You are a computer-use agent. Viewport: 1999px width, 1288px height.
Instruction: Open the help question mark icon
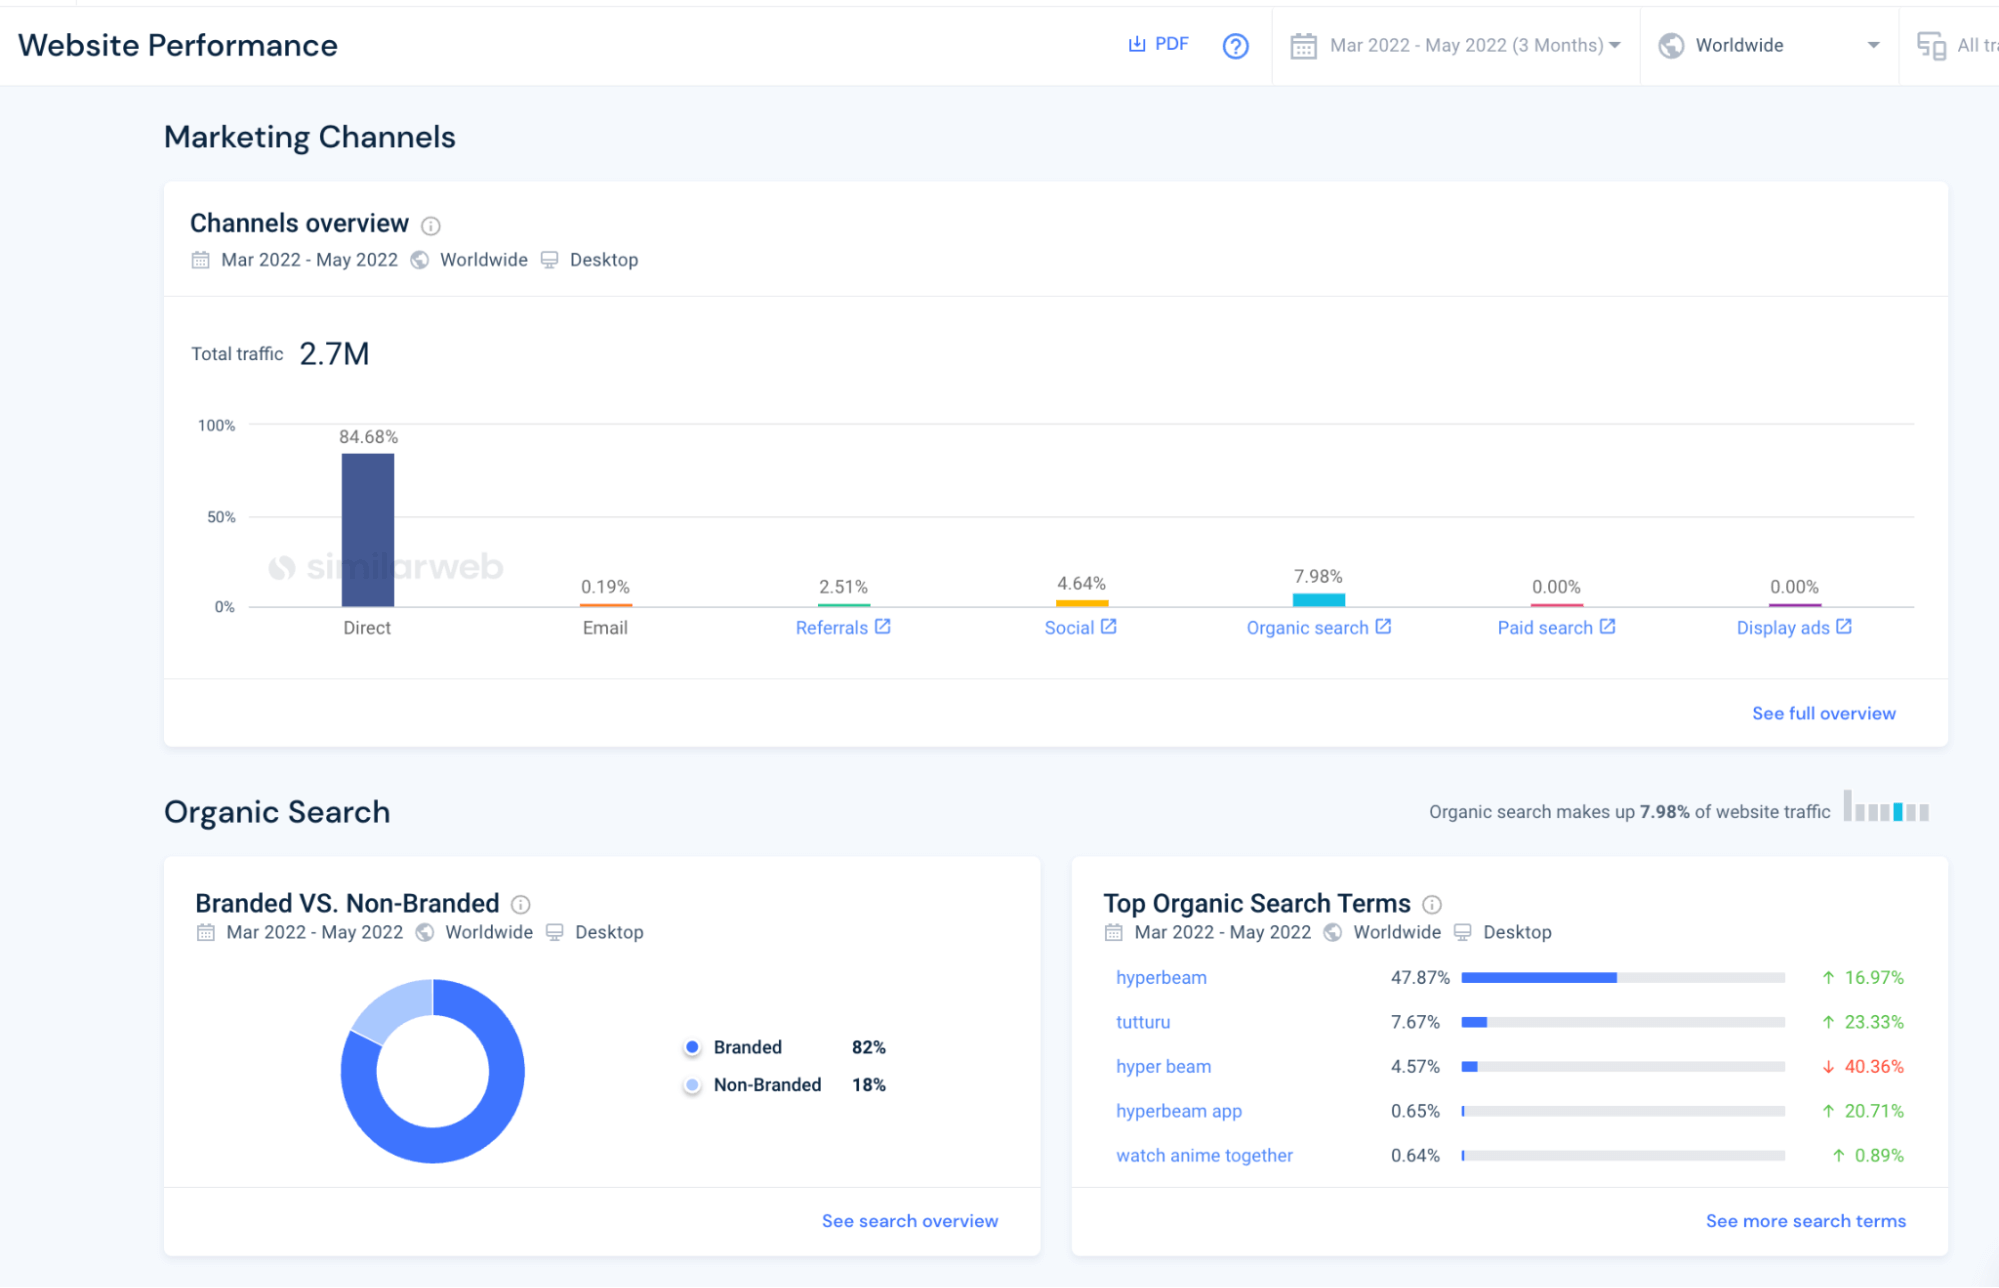point(1235,46)
